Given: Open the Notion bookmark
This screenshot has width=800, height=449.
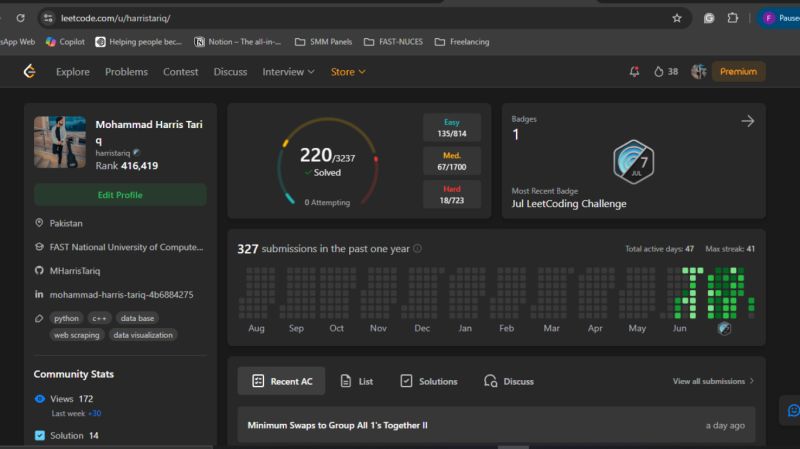Looking at the screenshot, I should [x=237, y=42].
